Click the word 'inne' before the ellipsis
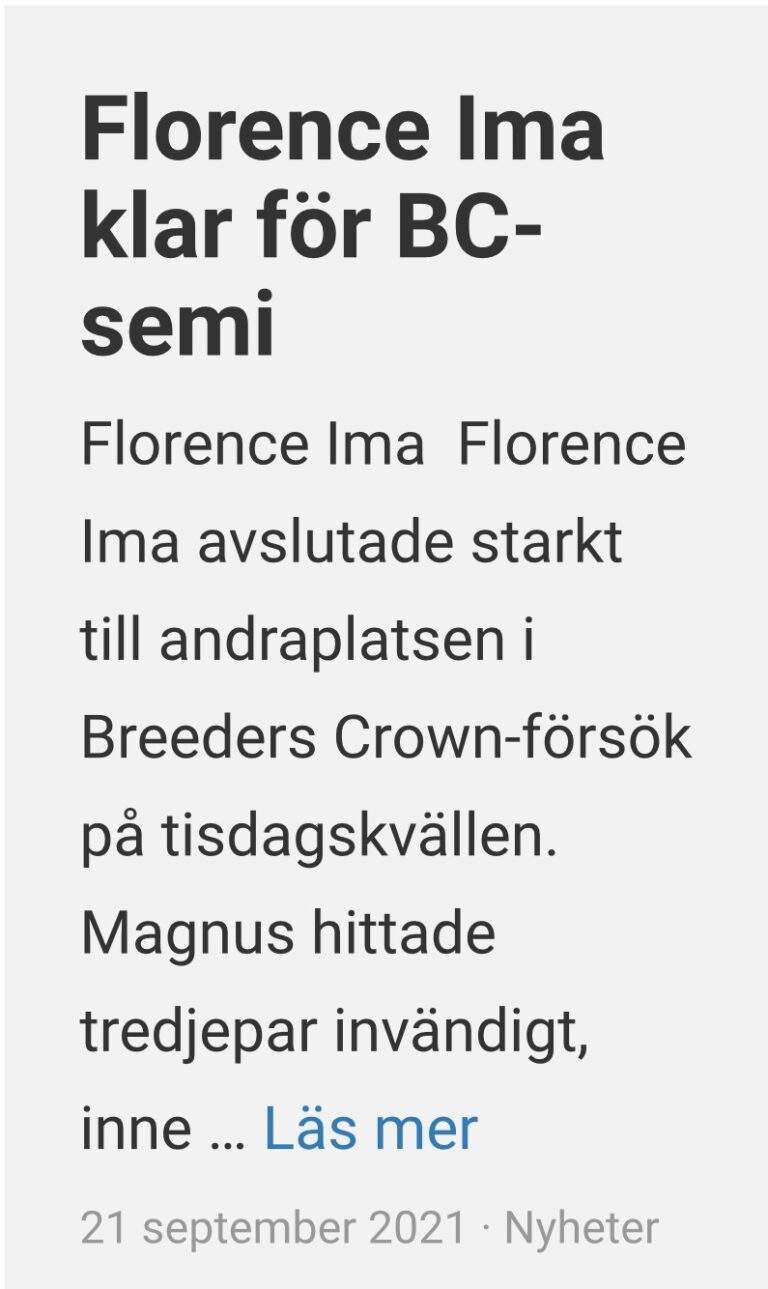This screenshot has height=1289, width=768. (x=136, y=1129)
